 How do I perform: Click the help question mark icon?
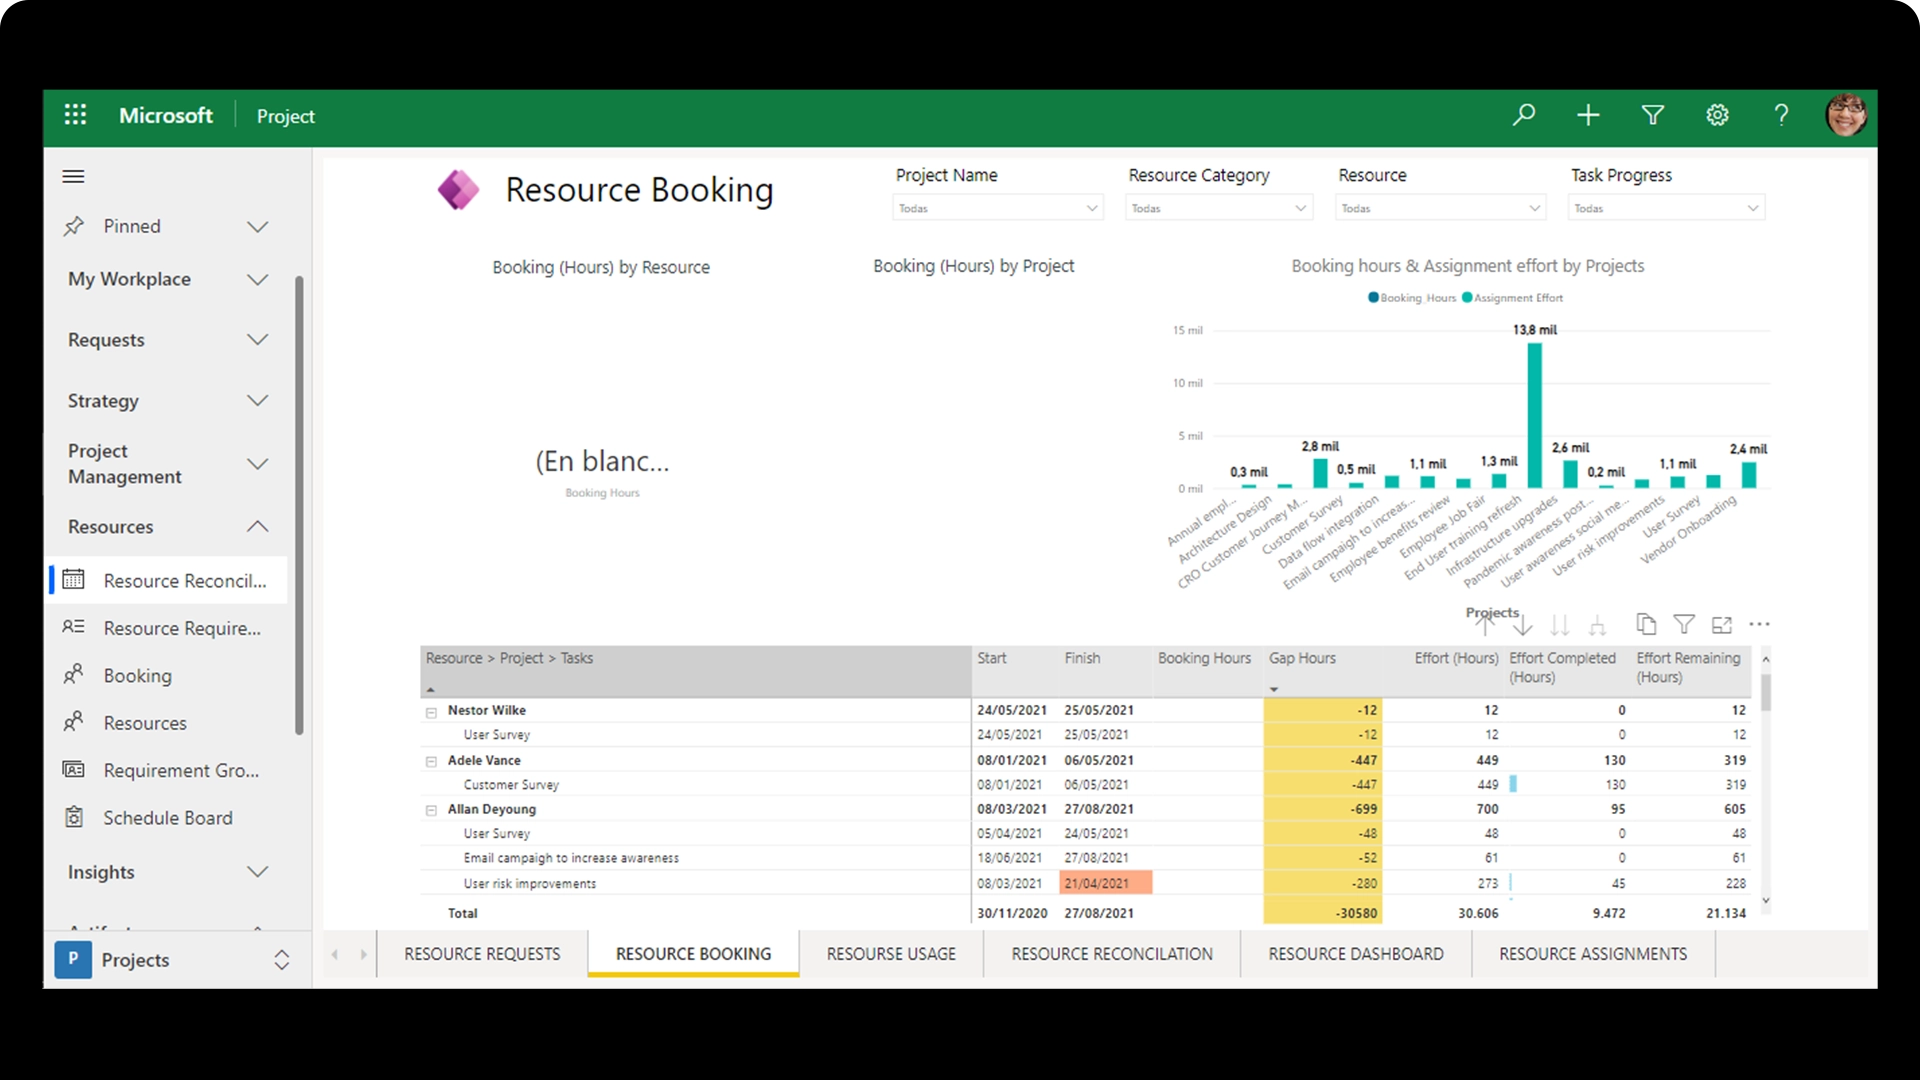pos(1781,115)
